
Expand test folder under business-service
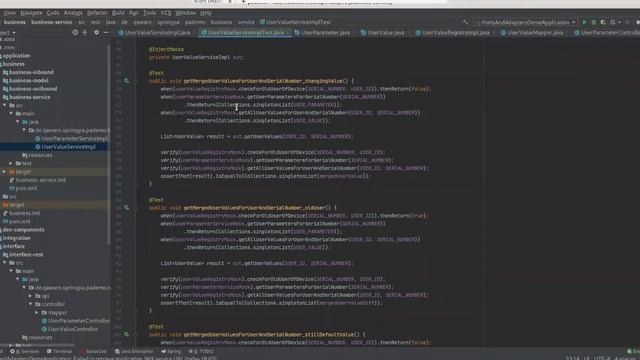(x=11, y=163)
